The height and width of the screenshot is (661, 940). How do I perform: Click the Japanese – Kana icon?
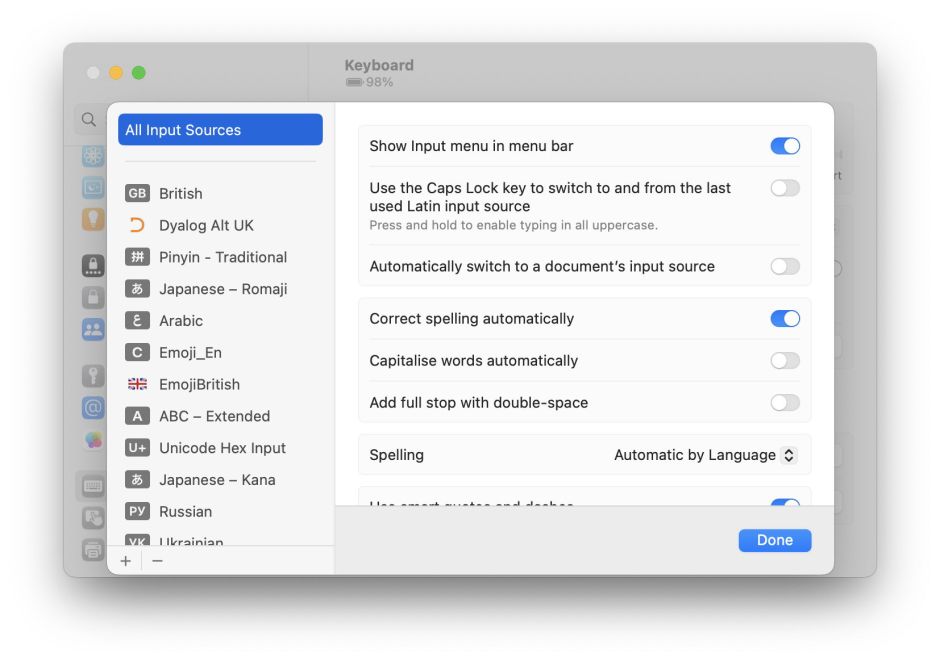[137, 480]
